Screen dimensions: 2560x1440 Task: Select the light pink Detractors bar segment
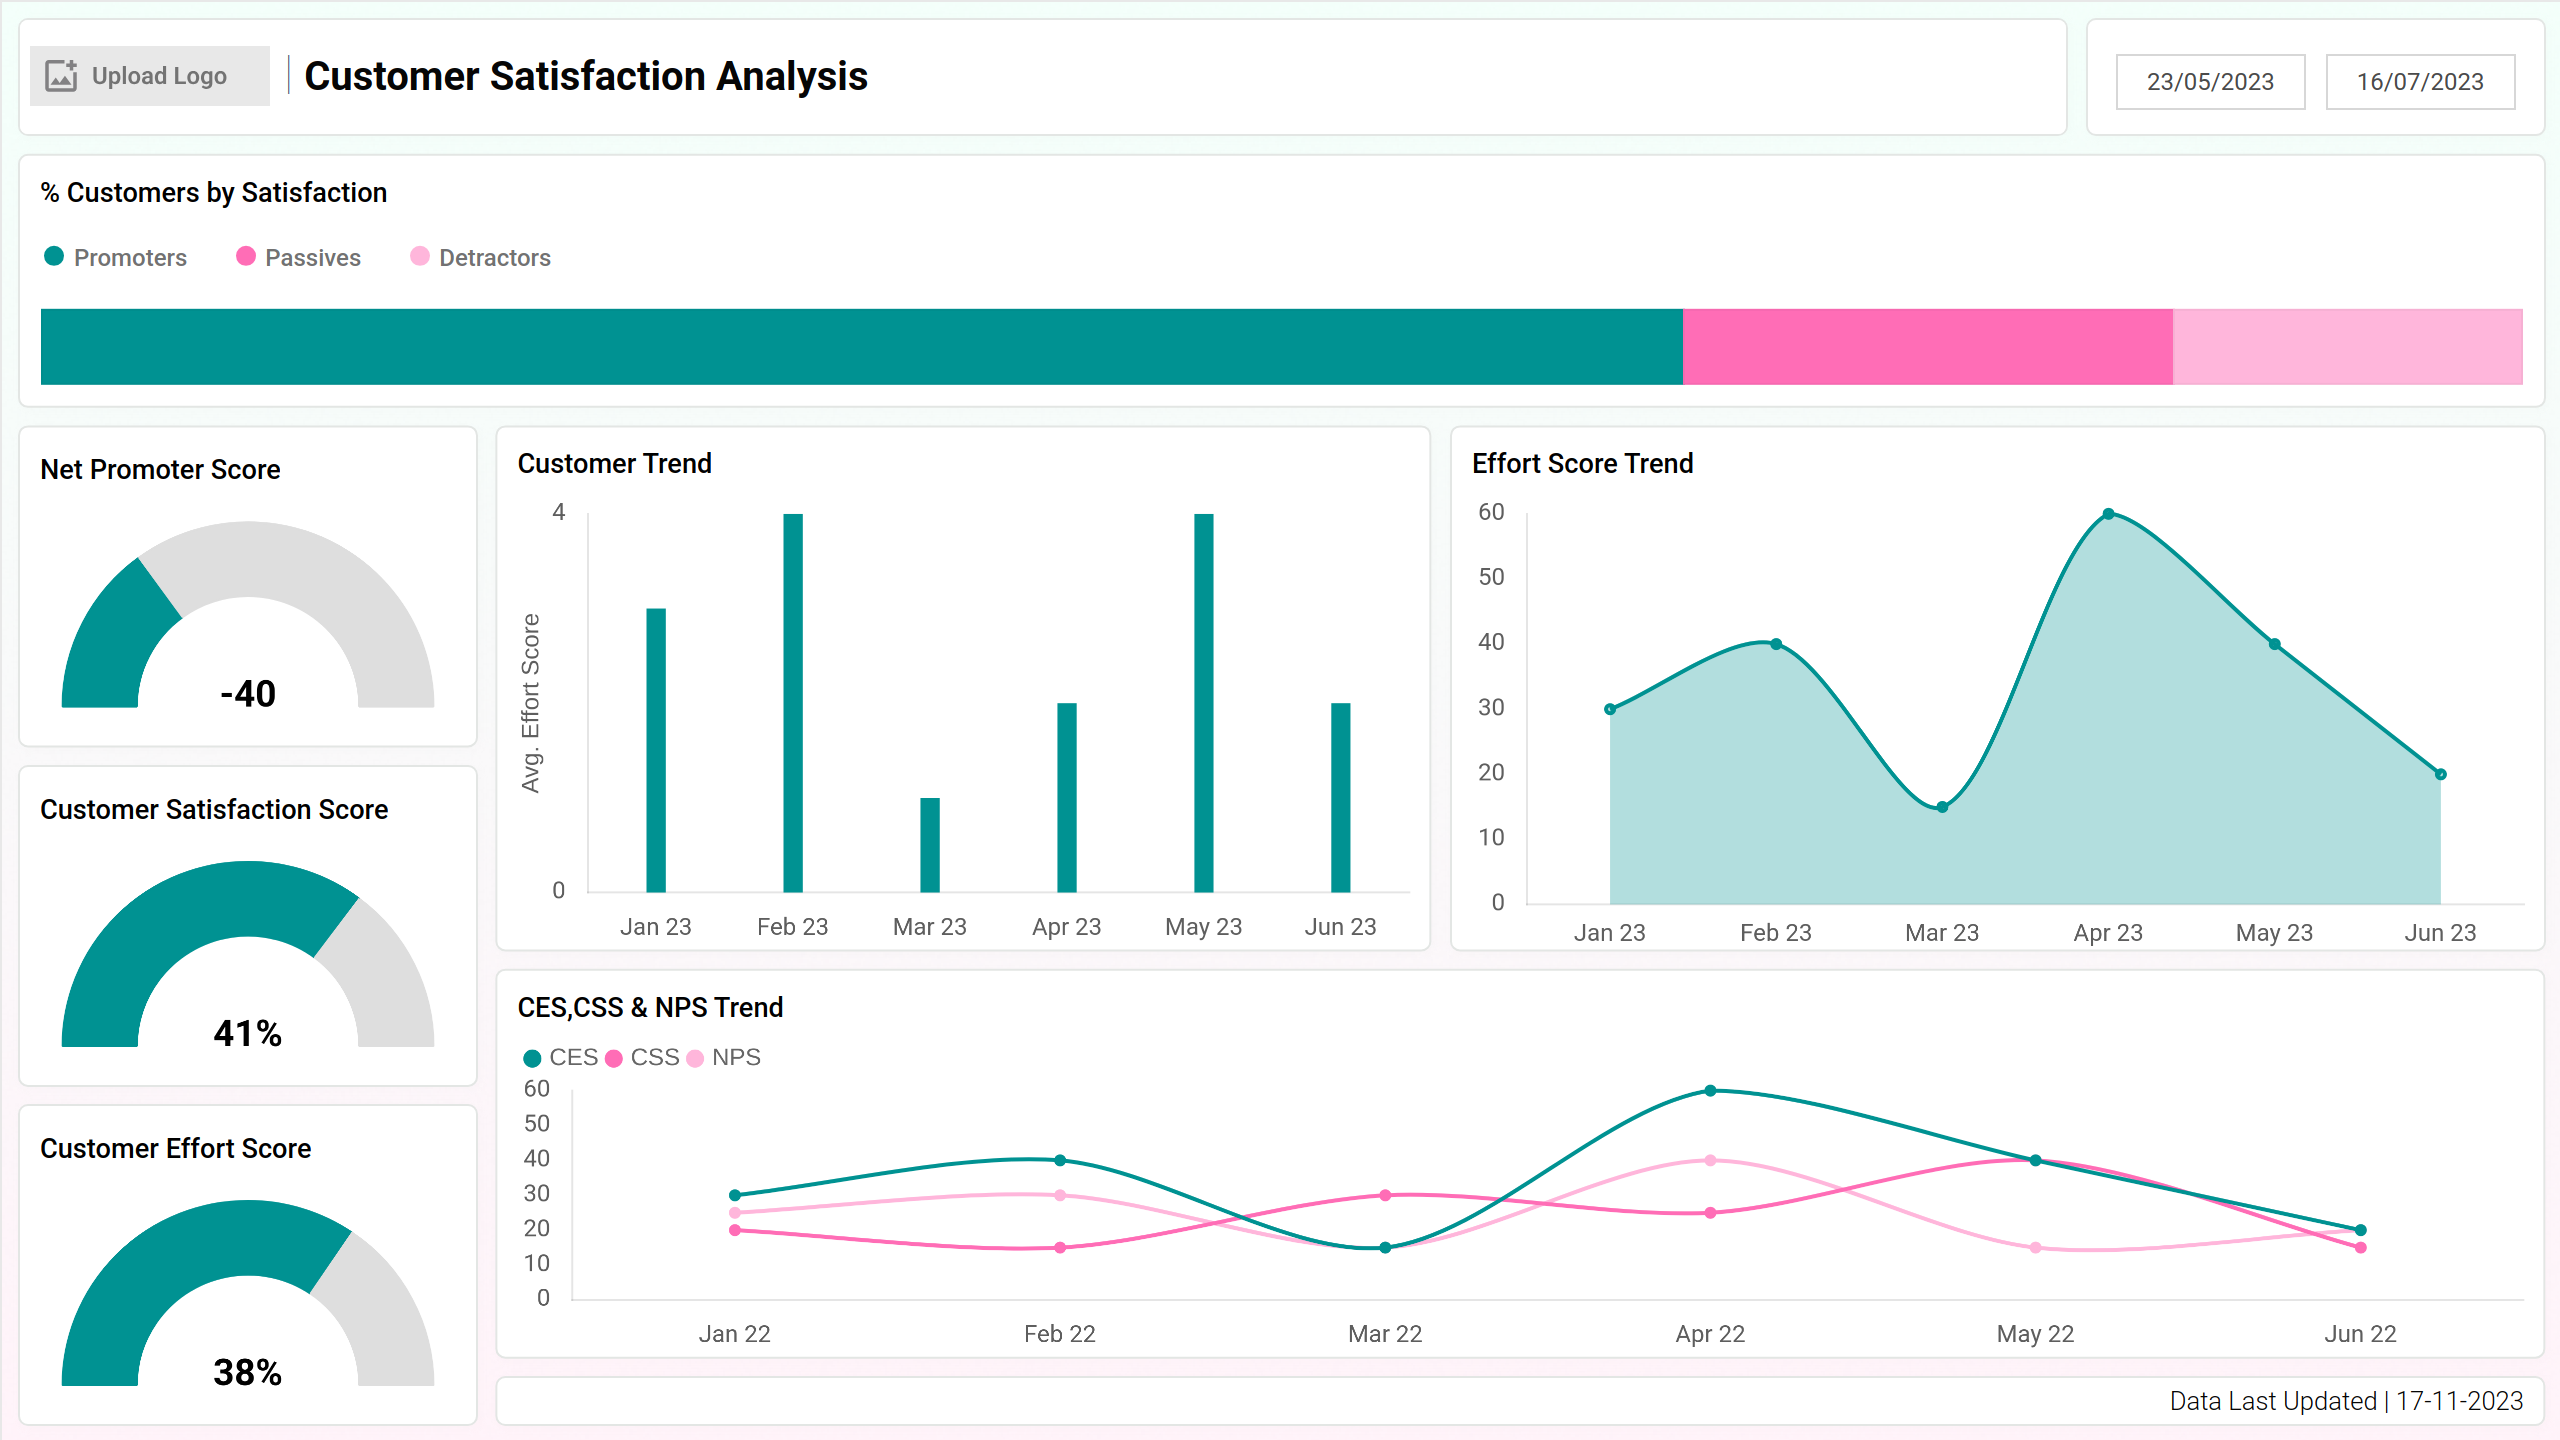coord(2348,347)
